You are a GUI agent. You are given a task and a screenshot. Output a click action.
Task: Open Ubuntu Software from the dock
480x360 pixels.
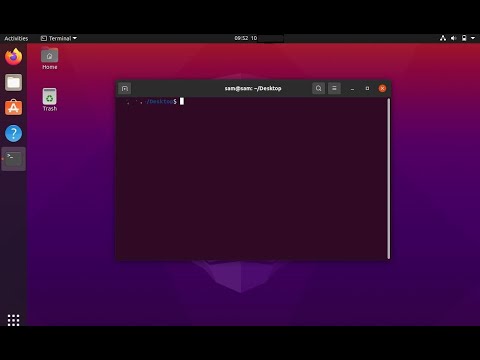tap(13, 107)
